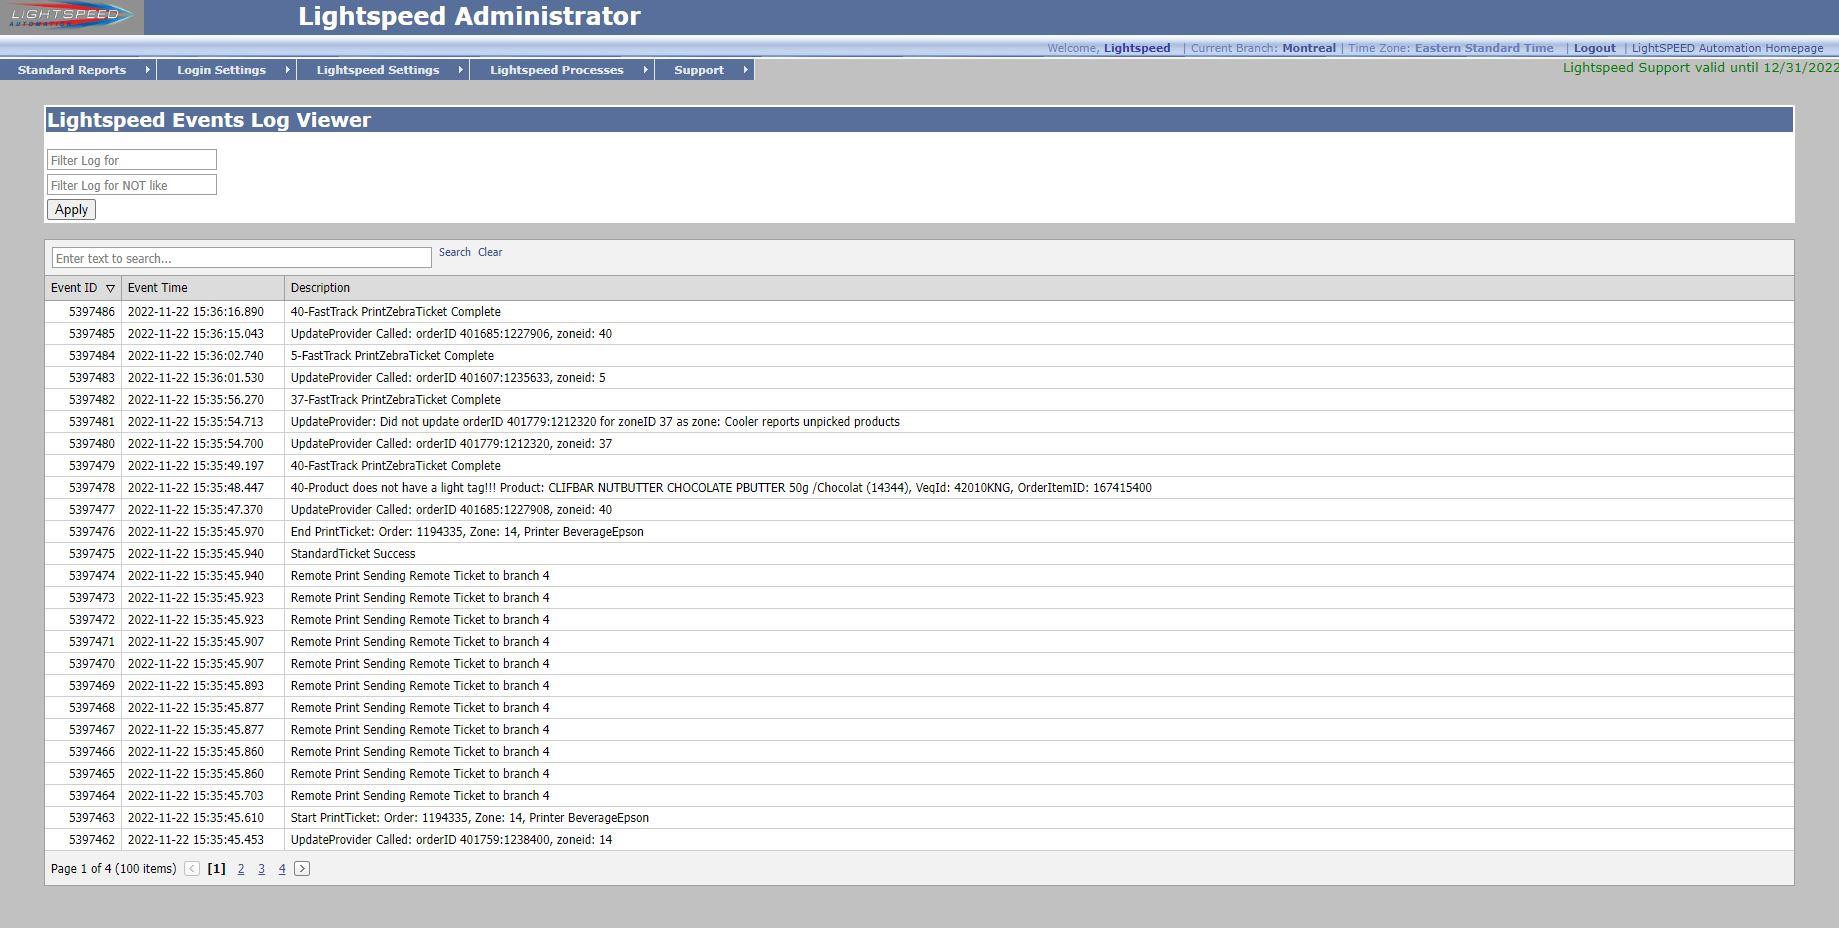The image size is (1839, 928).
Task: Go to page 4 of the log
Action: click(282, 869)
